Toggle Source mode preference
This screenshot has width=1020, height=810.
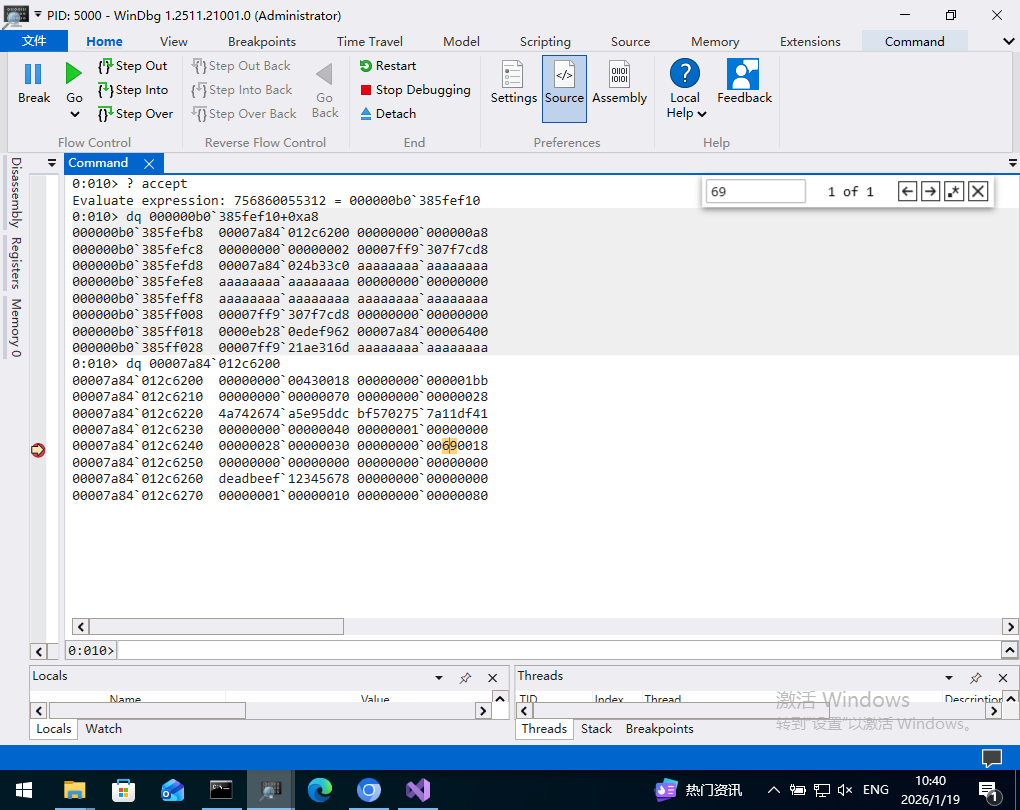(564, 88)
